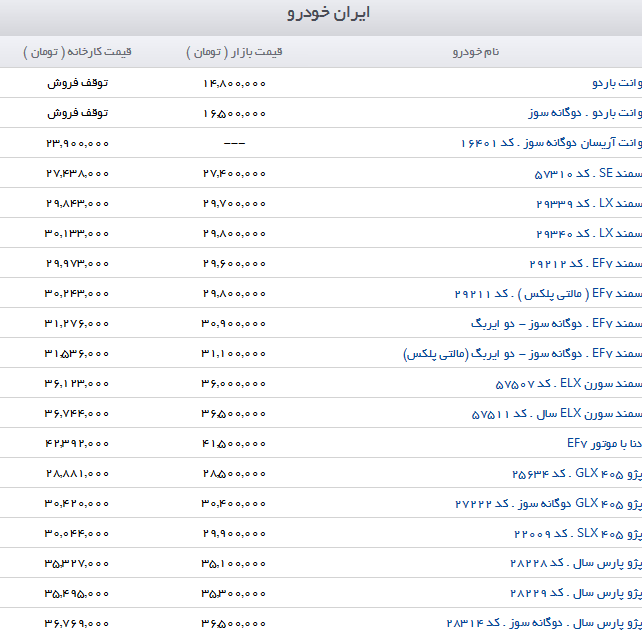Click market price ۱۴,۸۰۰,۰۰۰
The width and height of the screenshot is (642, 631).
click(234, 84)
